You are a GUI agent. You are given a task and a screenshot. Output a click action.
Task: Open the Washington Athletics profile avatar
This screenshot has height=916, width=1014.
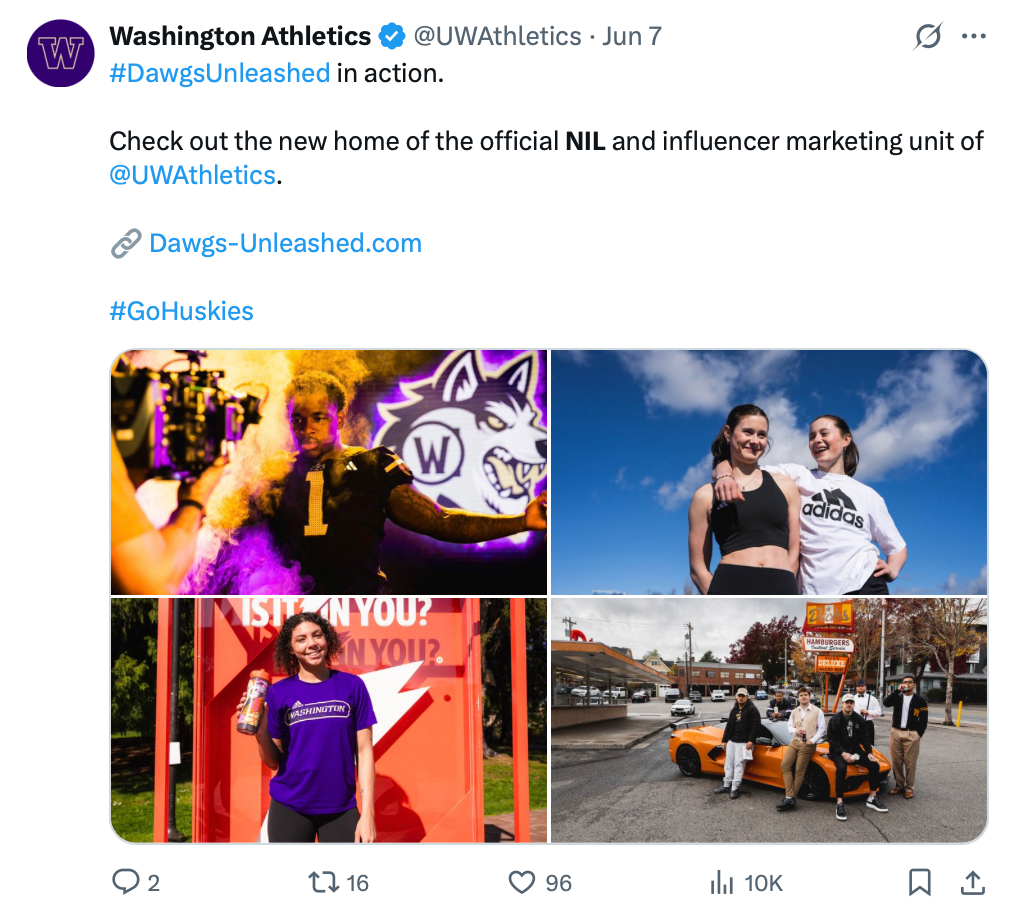60,54
